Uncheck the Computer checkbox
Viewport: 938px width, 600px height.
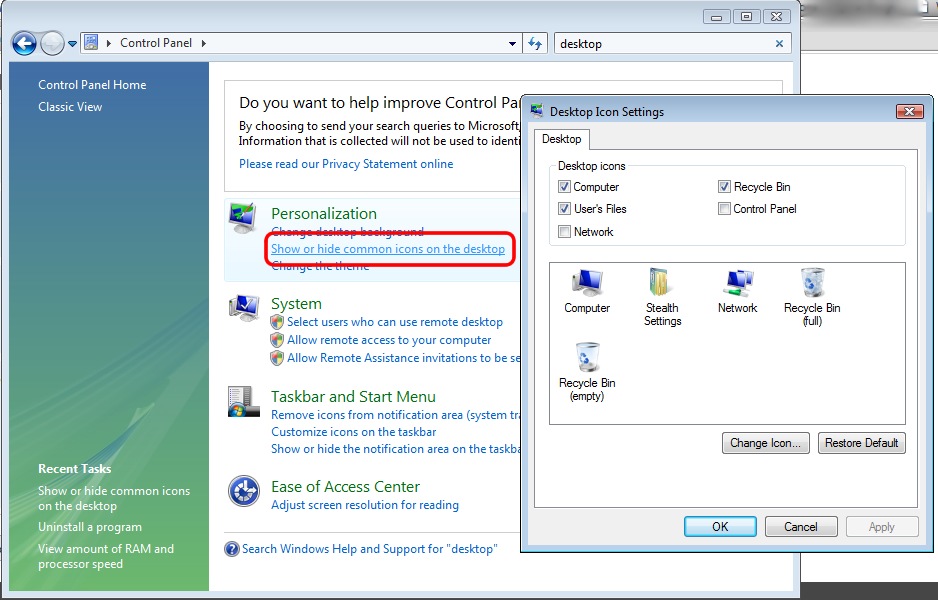pos(564,187)
